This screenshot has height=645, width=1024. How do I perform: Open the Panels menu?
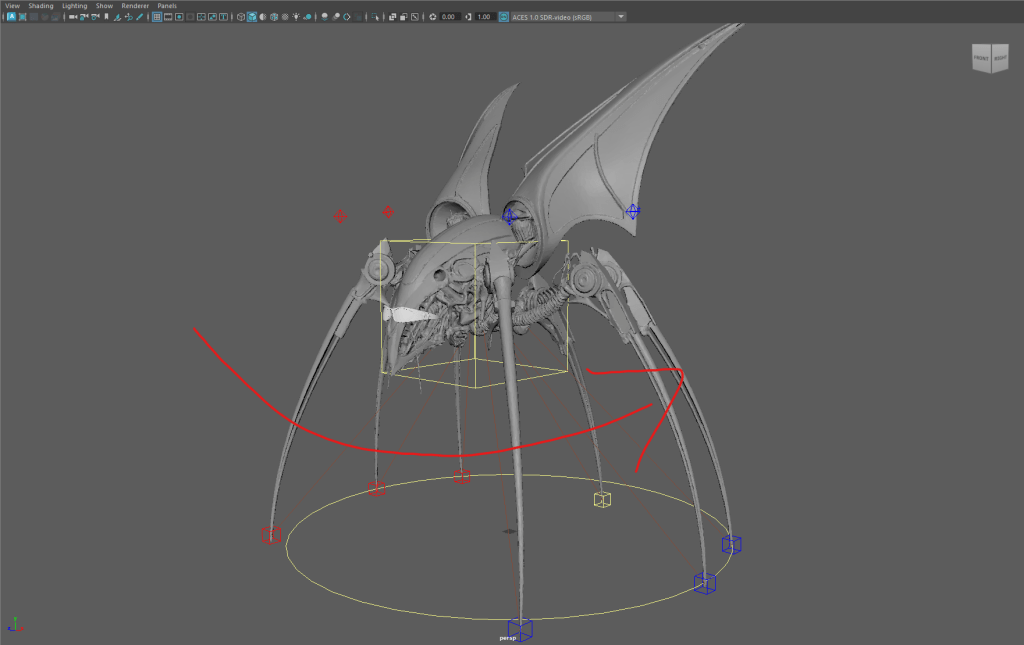167,6
